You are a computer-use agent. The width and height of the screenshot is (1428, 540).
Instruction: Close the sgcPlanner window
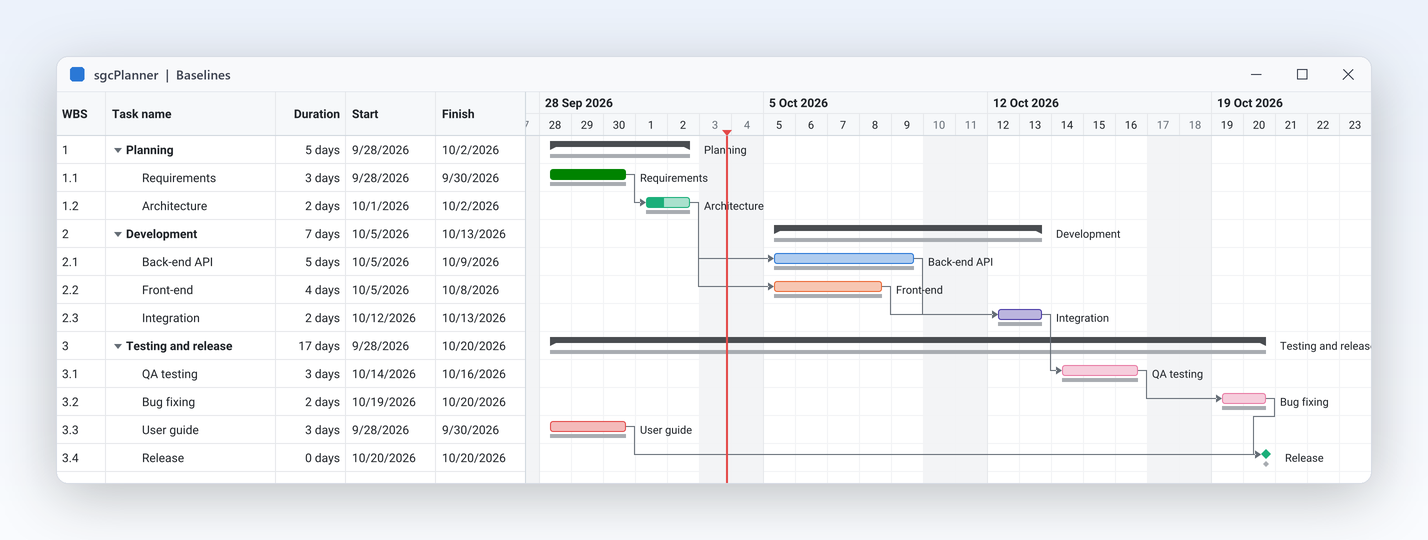tap(1348, 75)
